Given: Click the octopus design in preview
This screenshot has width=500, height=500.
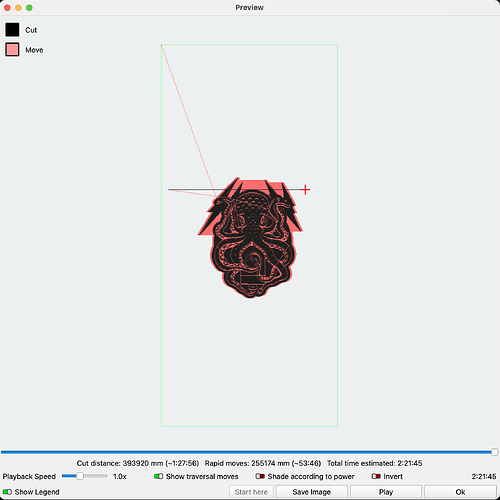Looking at the screenshot, I should (250, 238).
